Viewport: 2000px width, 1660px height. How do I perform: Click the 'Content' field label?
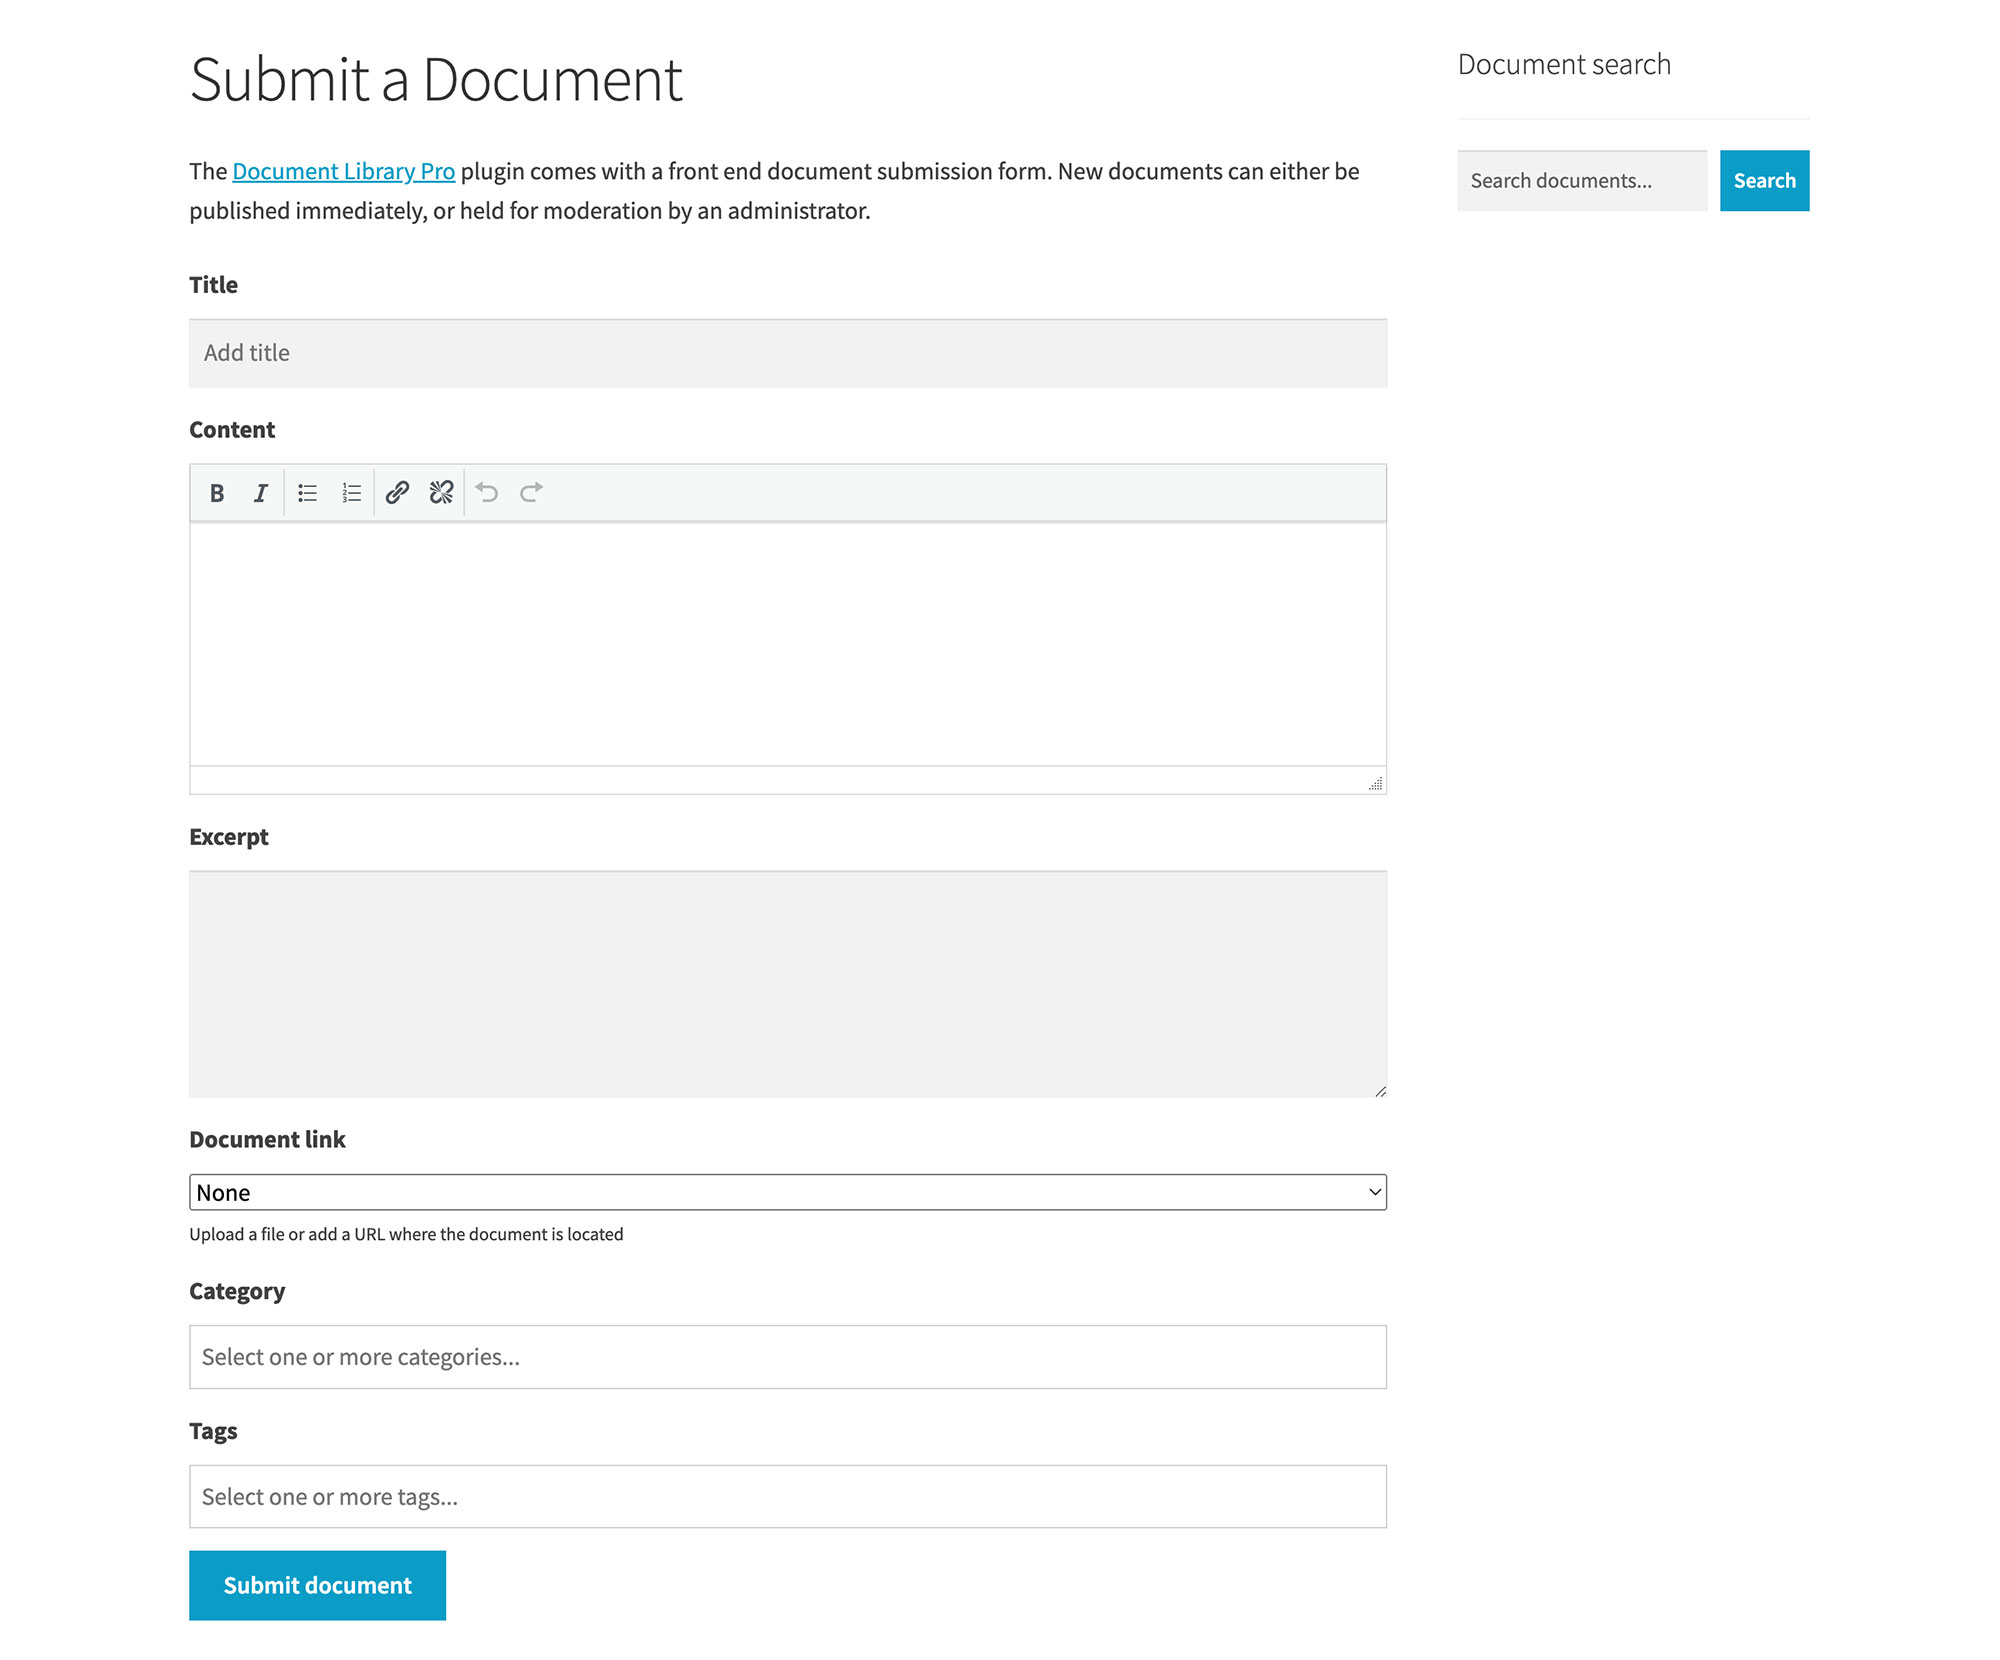click(x=232, y=430)
